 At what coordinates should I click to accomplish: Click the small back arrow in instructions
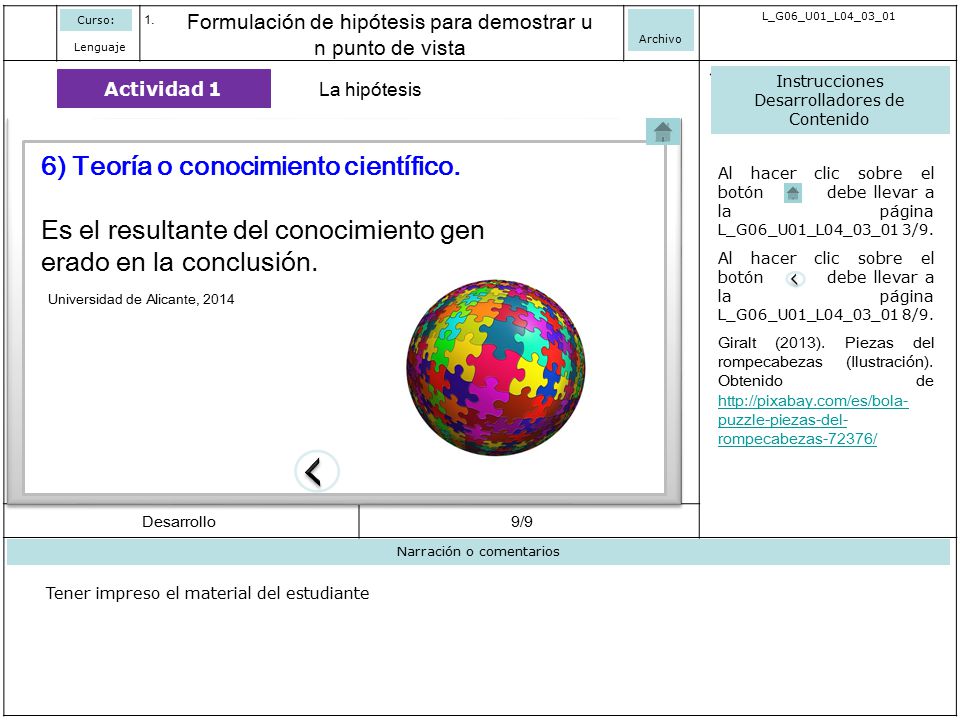click(795, 279)
